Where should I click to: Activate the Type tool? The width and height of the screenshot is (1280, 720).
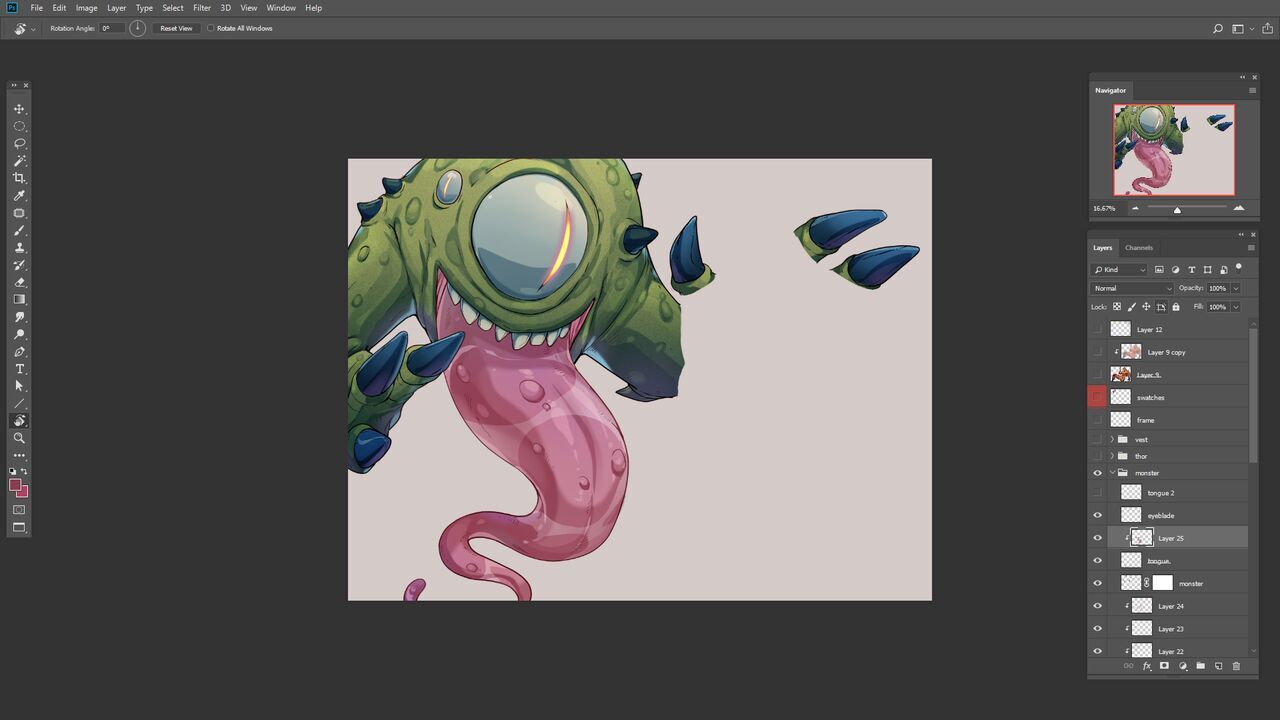[19, 369]
